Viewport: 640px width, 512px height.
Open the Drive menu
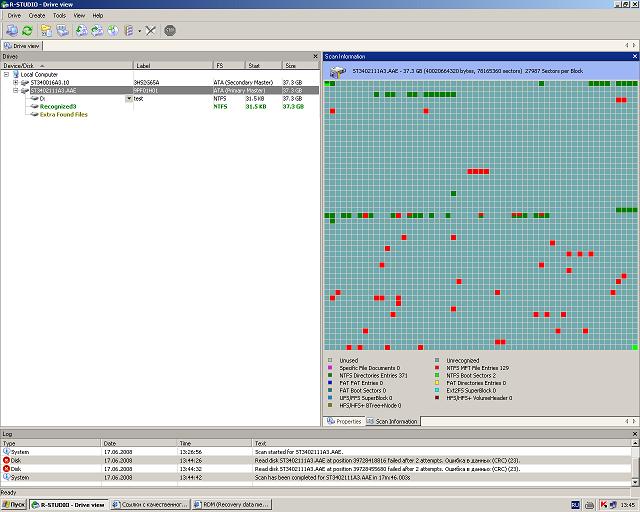pos(14,16)
